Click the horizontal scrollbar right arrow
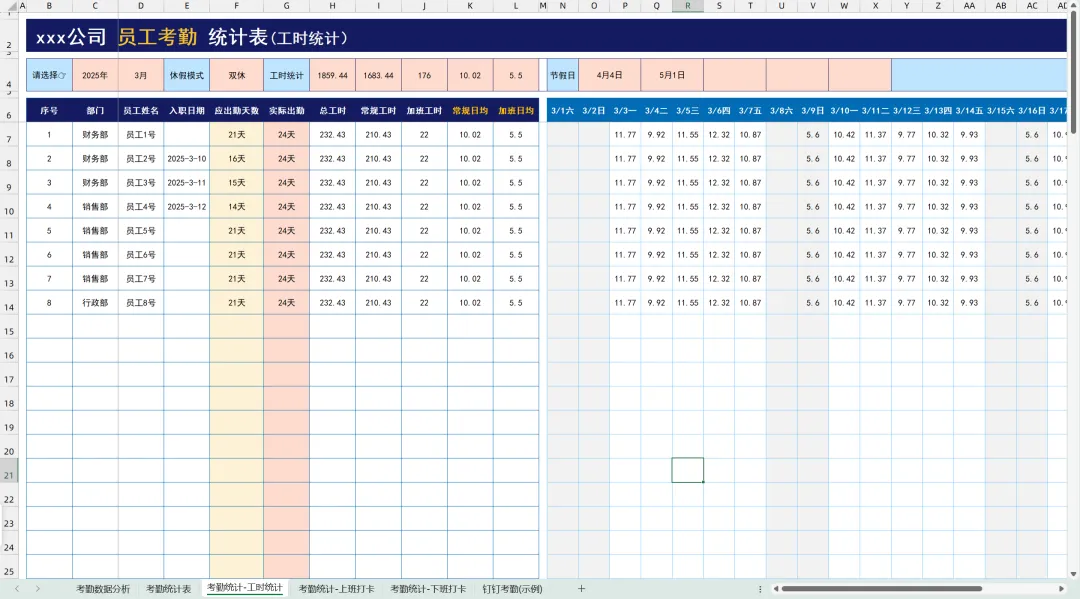This screenshot has height=599, width=1080. coord(1061,589)
